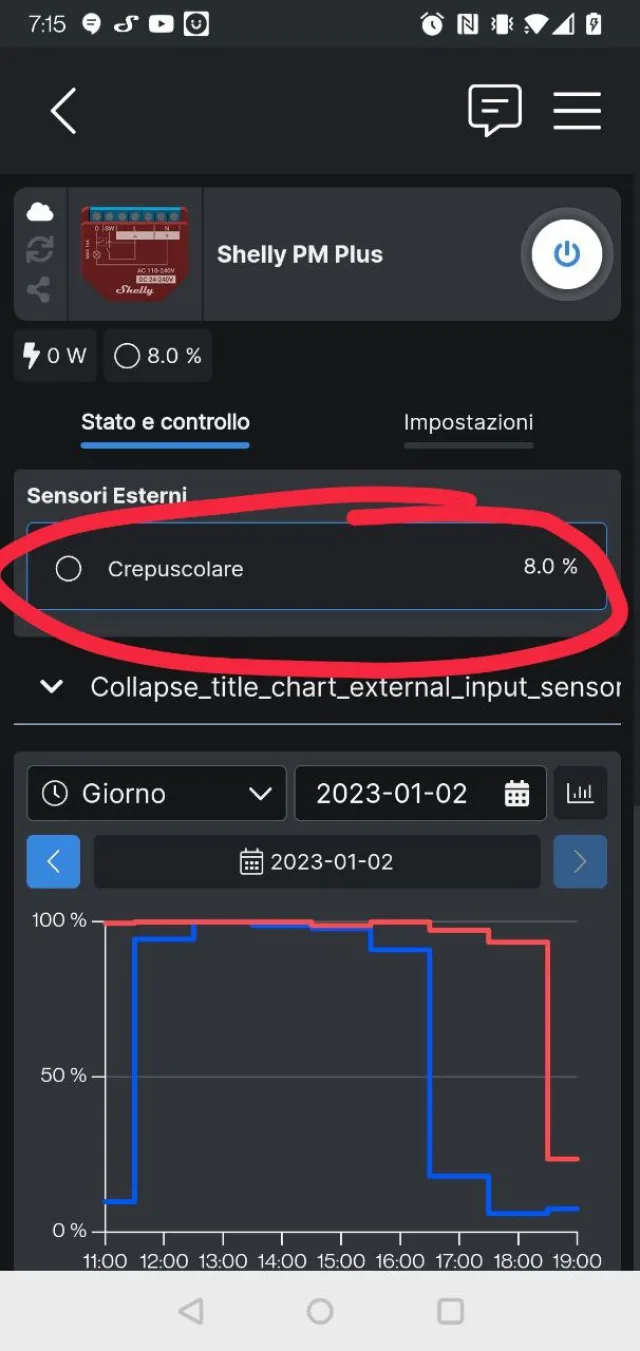Image resolution: width=640 pixels, height=1351 pixels.
Task: Open the cloud connectivity icon
Action: [x=39, y=210]
